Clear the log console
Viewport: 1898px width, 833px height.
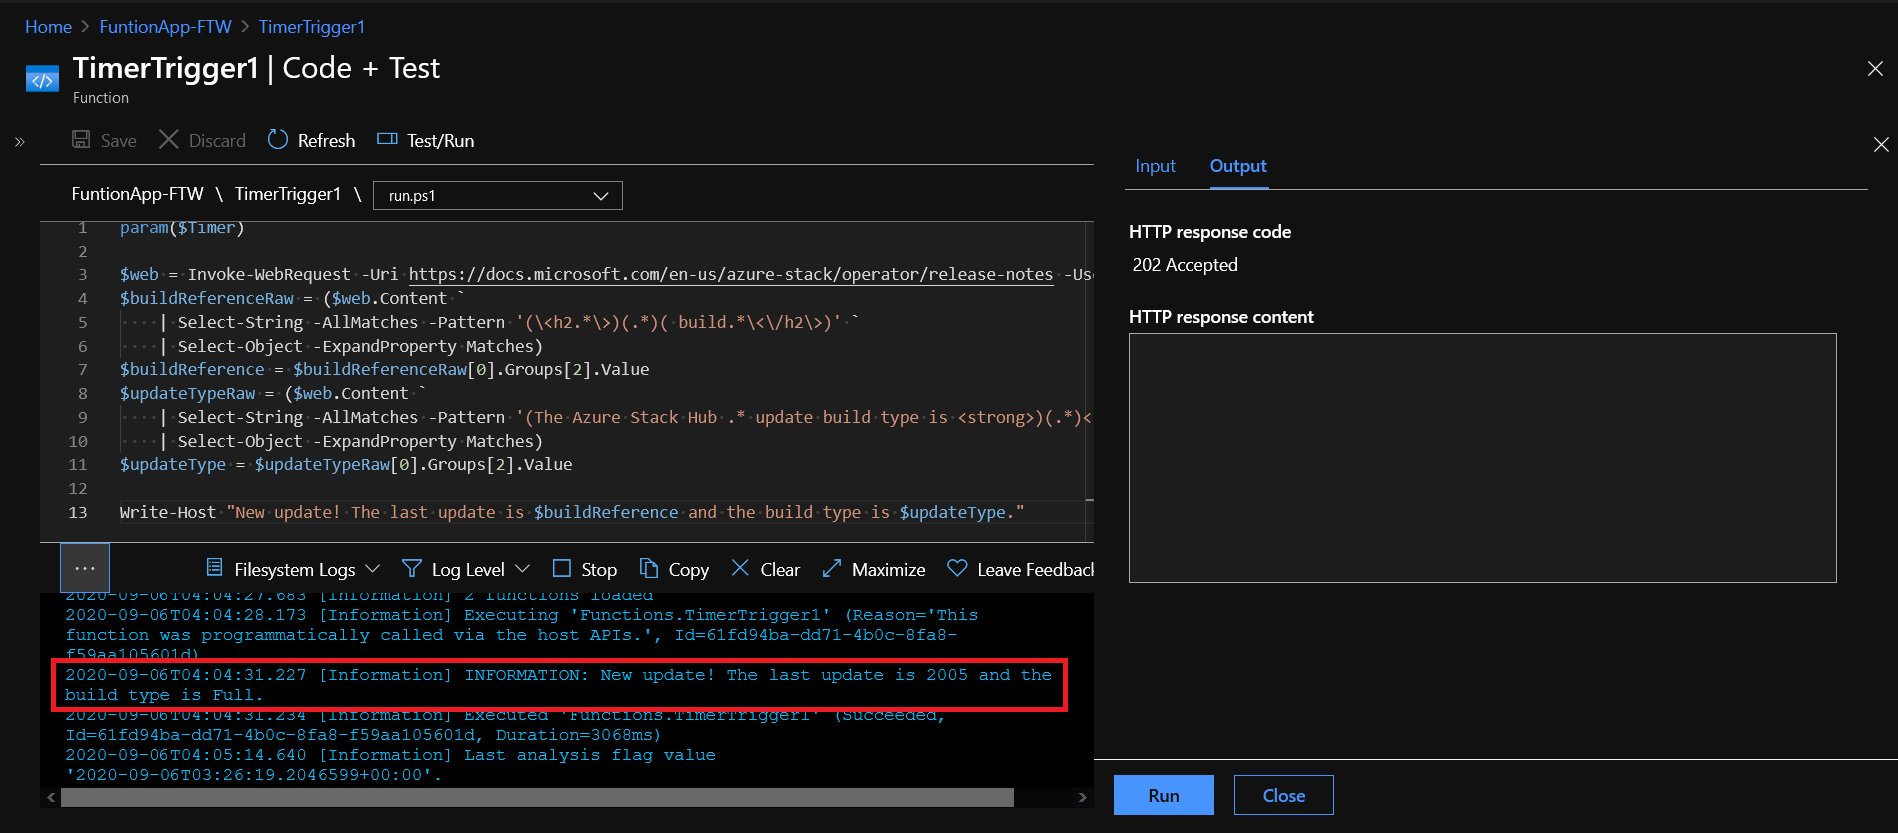click(765, 569)
